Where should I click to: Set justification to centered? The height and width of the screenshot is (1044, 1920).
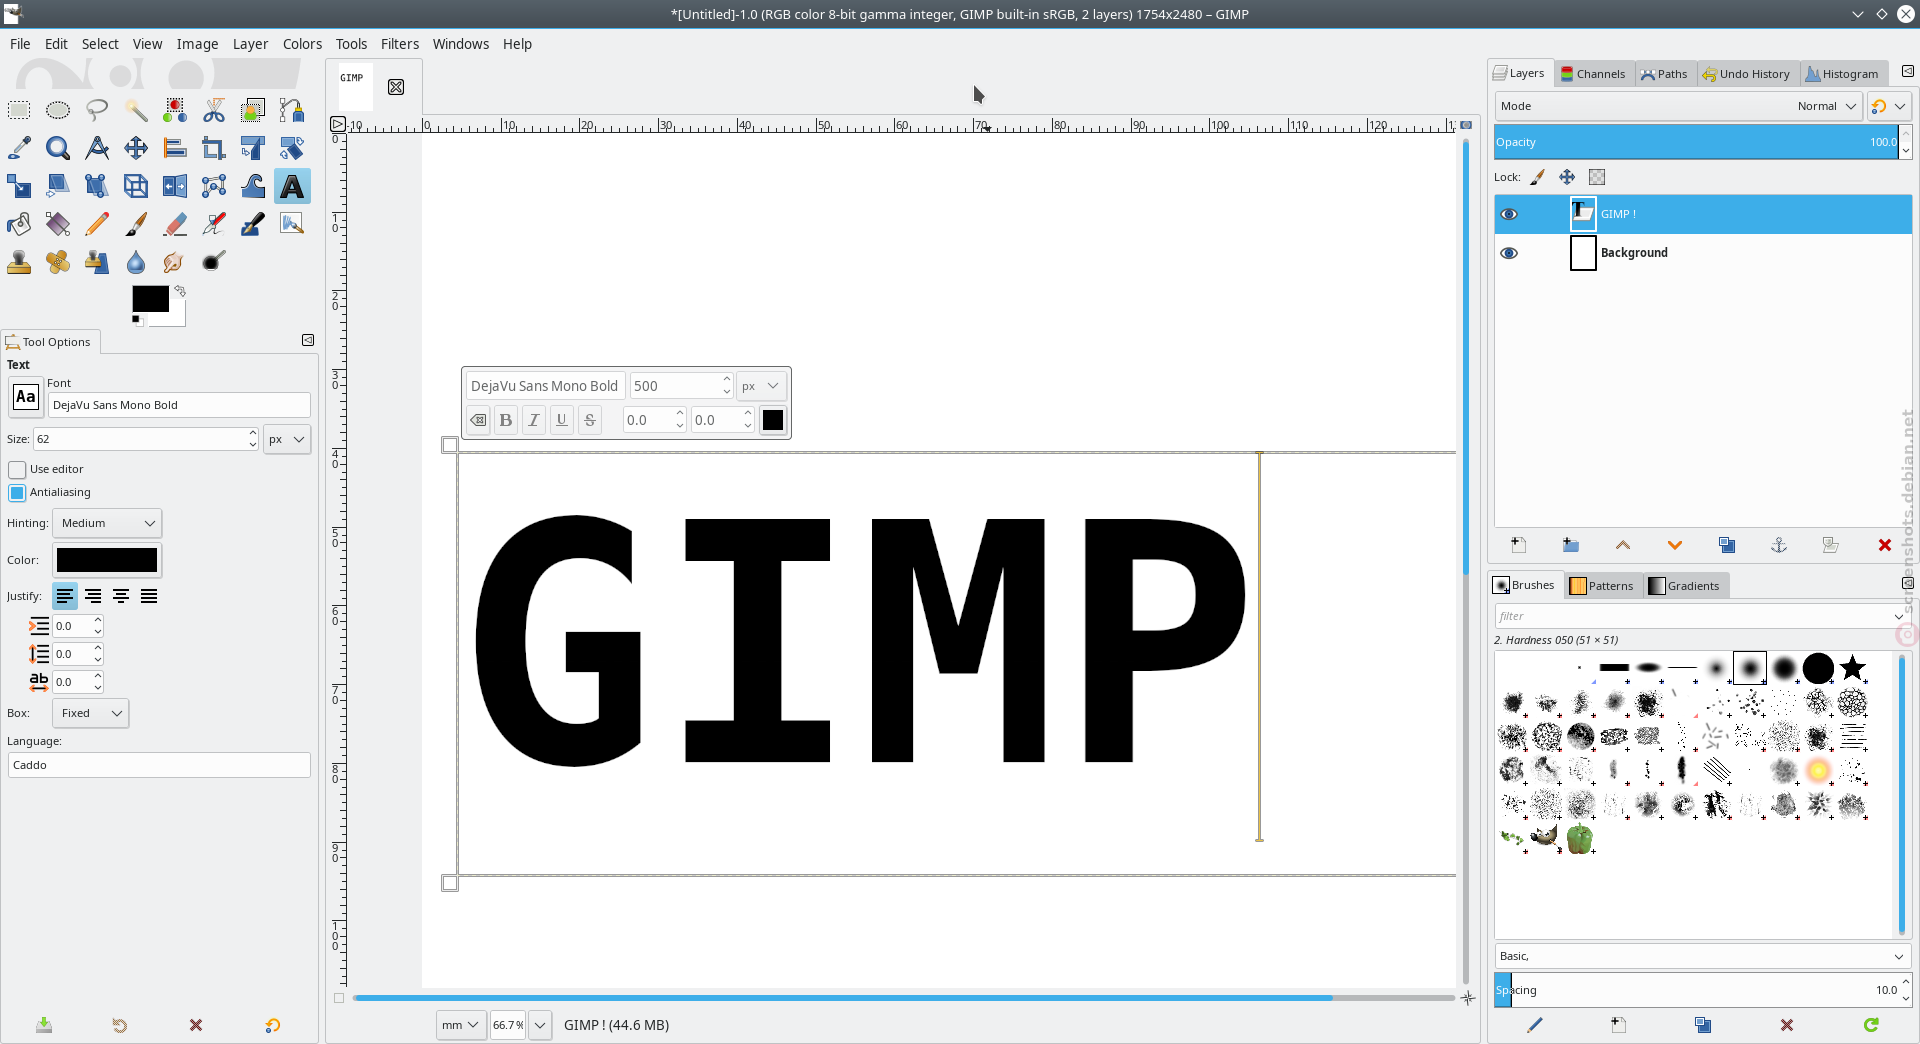coord(121,596)
